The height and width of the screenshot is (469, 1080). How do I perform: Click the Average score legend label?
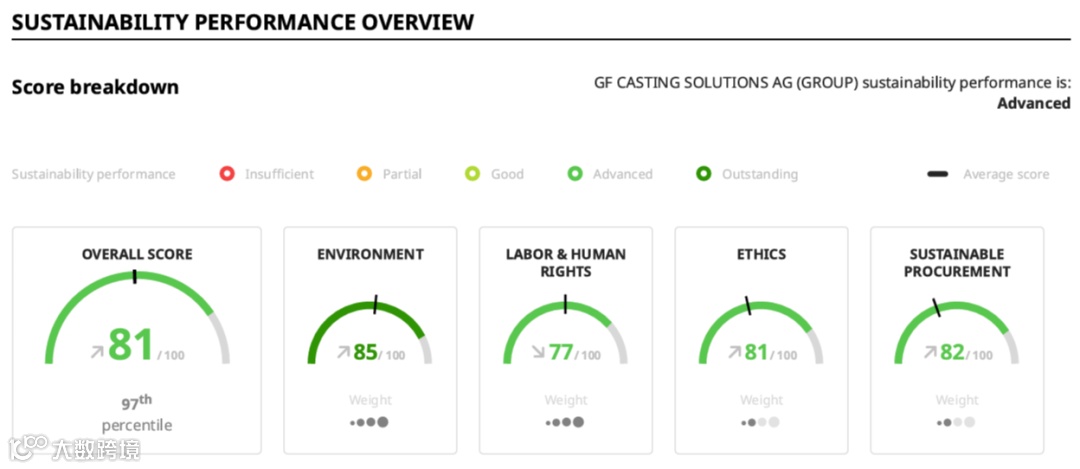point(1006,174)
